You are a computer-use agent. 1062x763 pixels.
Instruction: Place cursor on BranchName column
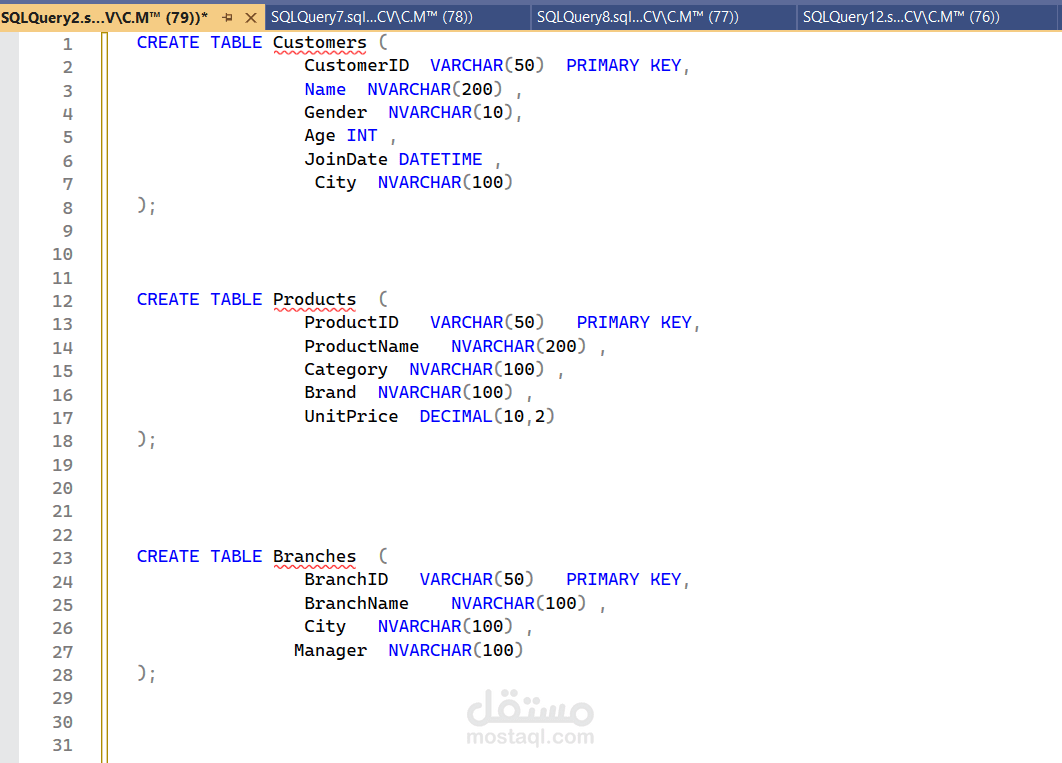(356, 603)
